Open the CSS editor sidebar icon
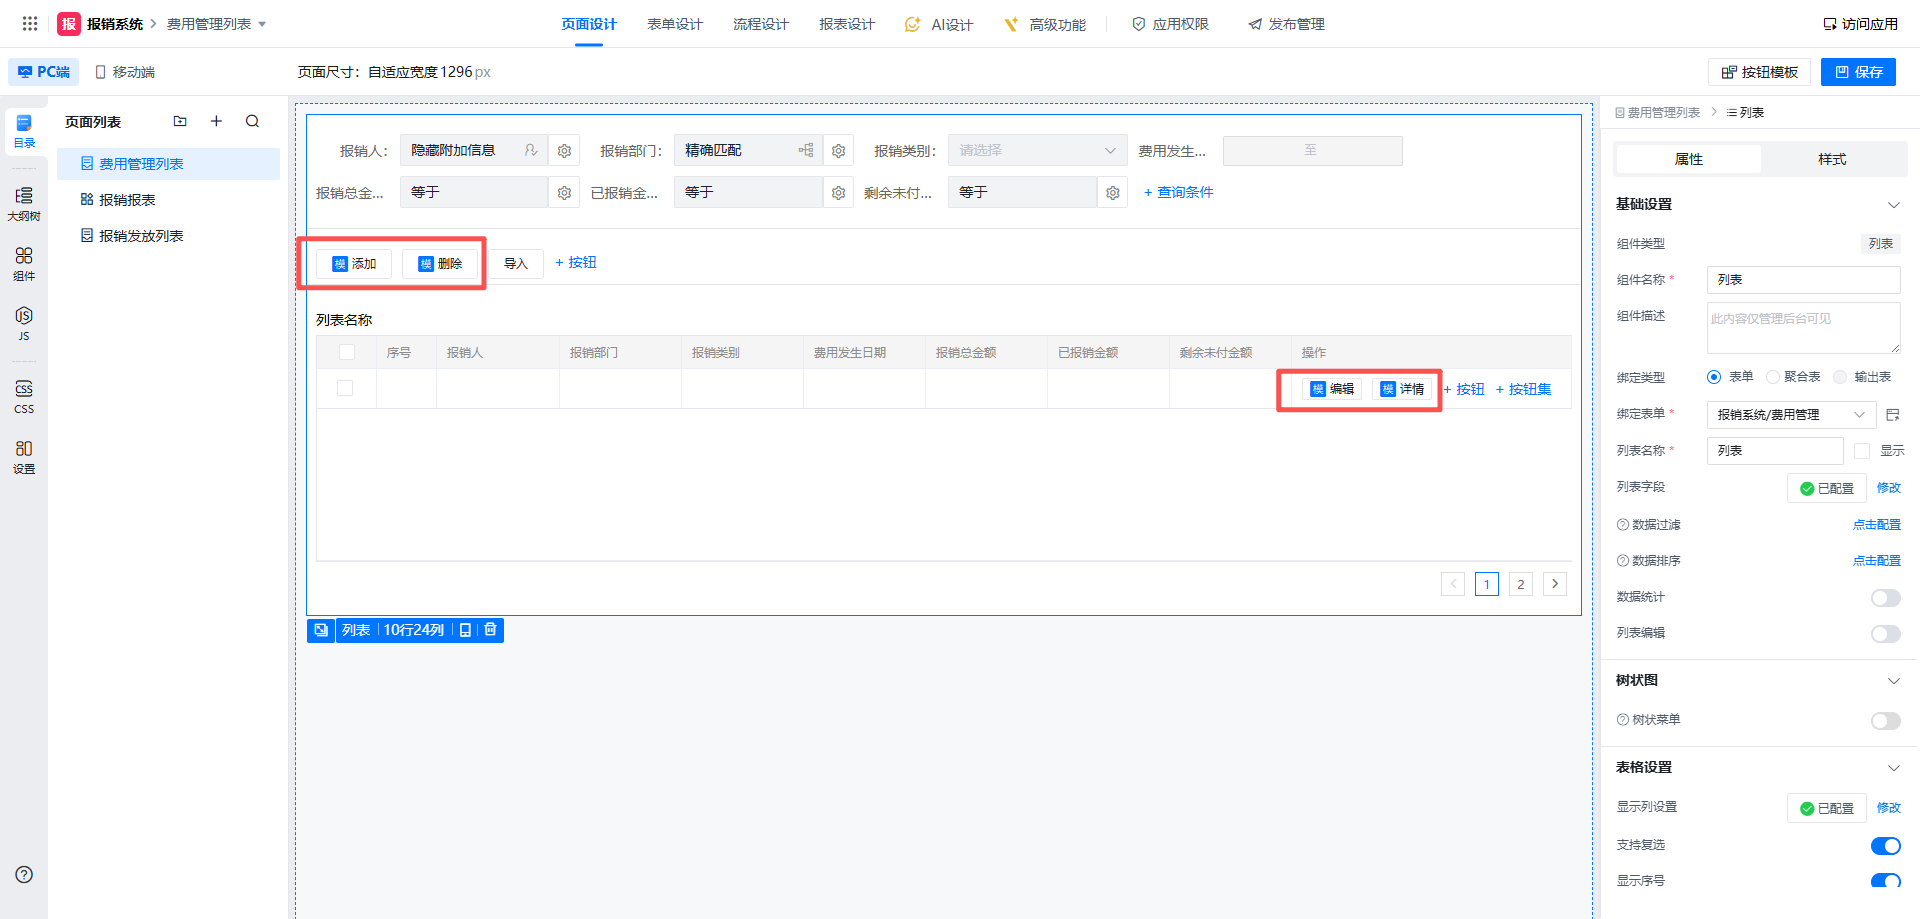 pyautogui.click(x=24, y=395)
